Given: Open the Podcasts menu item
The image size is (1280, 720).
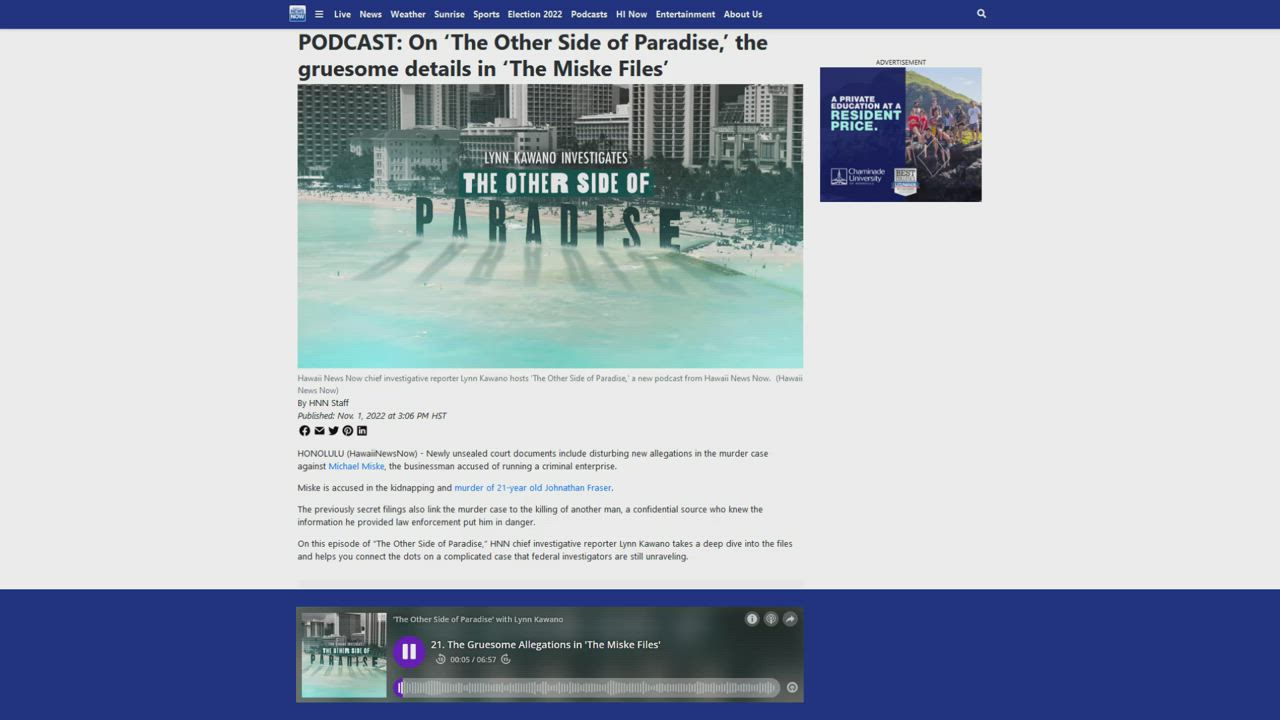Looking at the screenshot, I should click(x=589, y=14).
